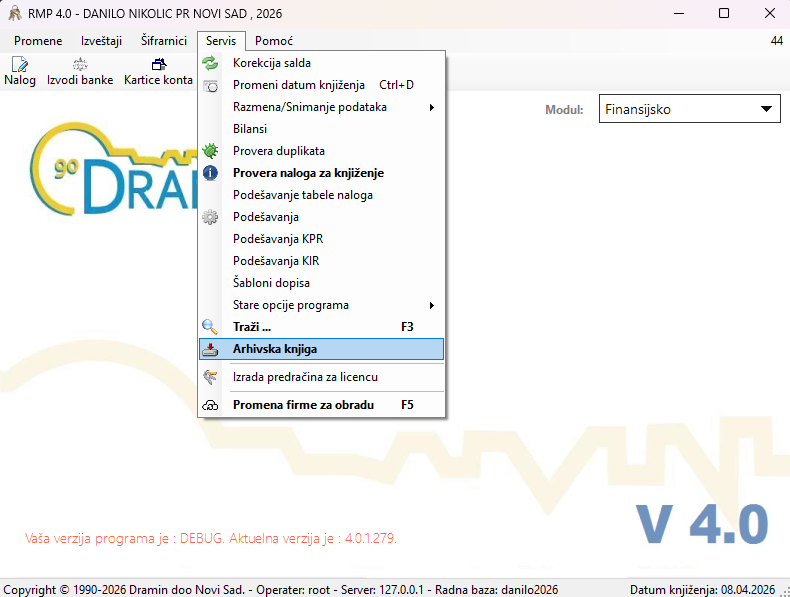Click the blue info icon beside Provera naloga
The image size is (790, 597).
point(210,173)
